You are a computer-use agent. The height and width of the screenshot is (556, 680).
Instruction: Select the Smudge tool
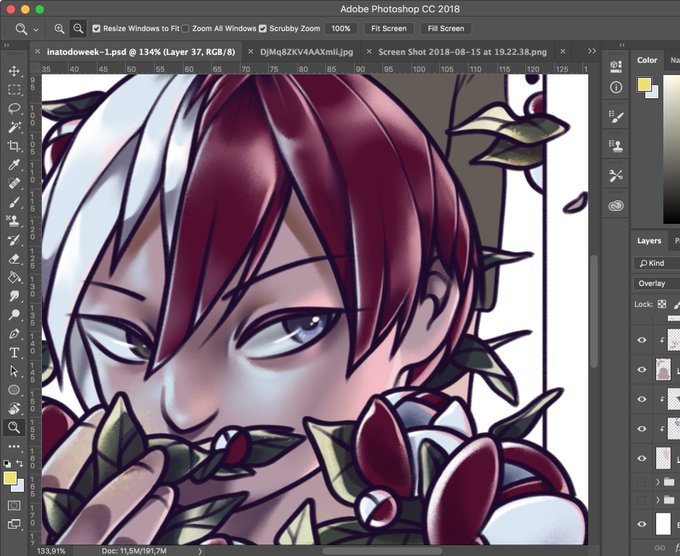(14, 296)
